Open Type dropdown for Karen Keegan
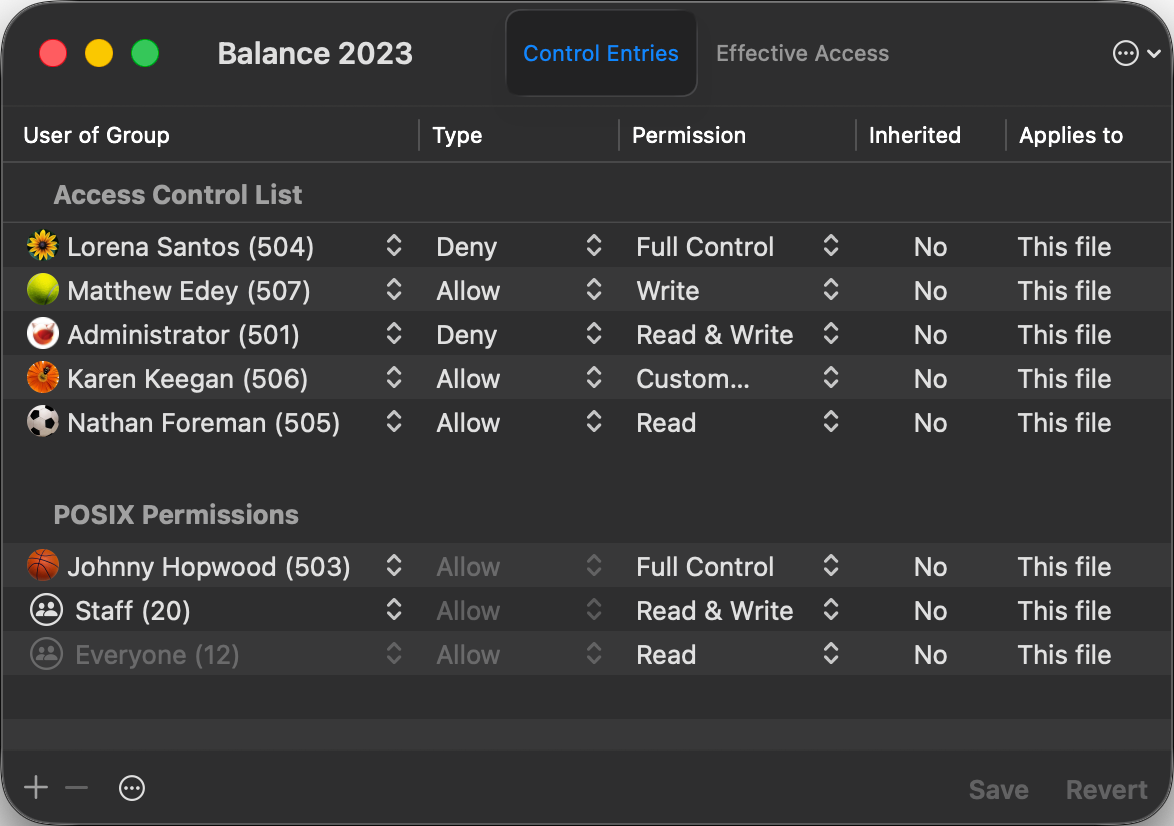Viewport: 1174px width, 826px height. pos(594,378)
